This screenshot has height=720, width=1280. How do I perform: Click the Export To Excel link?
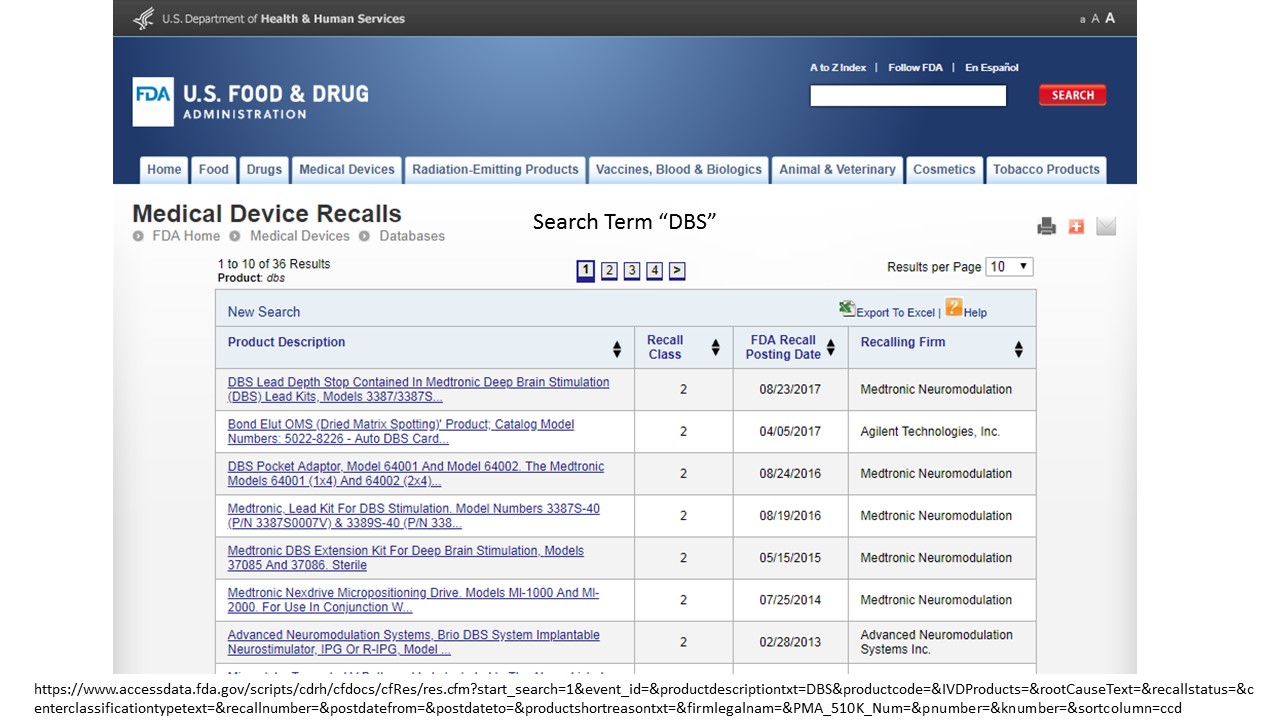click(x=895, y=313)
